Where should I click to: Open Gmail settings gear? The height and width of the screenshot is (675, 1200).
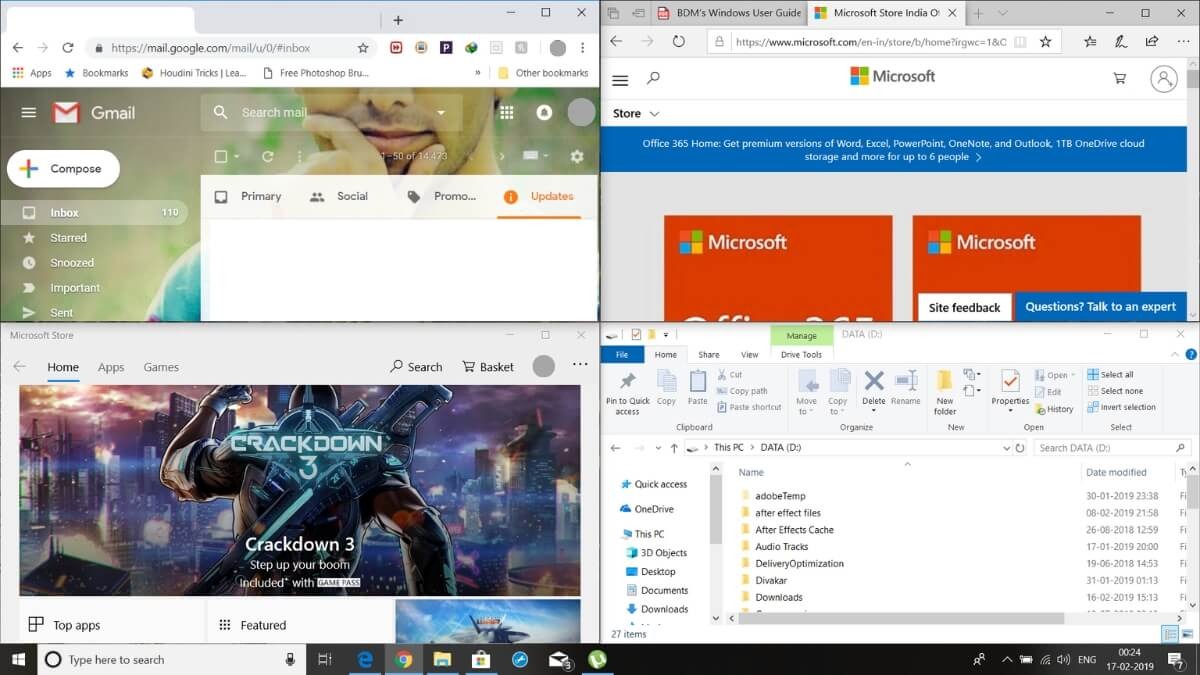(576, 156)
